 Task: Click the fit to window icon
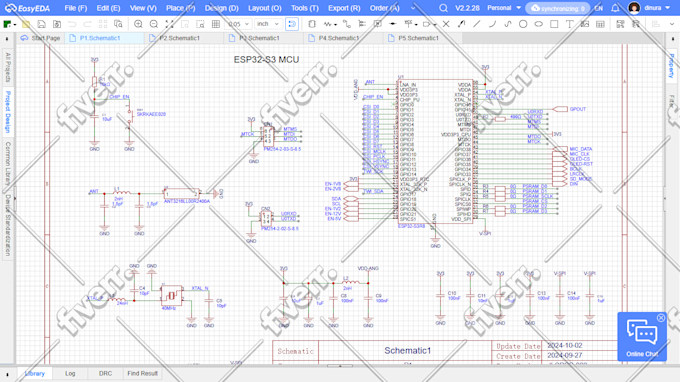(x=170, y=24)
